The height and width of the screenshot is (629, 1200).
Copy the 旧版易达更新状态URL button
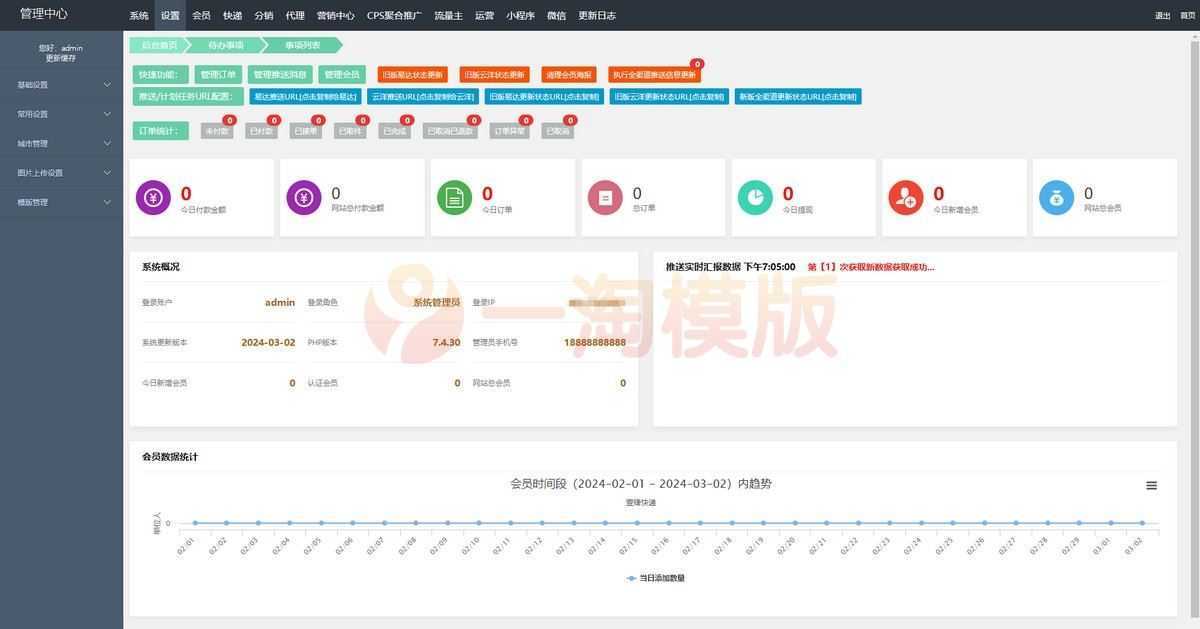(x=544, y=97)
